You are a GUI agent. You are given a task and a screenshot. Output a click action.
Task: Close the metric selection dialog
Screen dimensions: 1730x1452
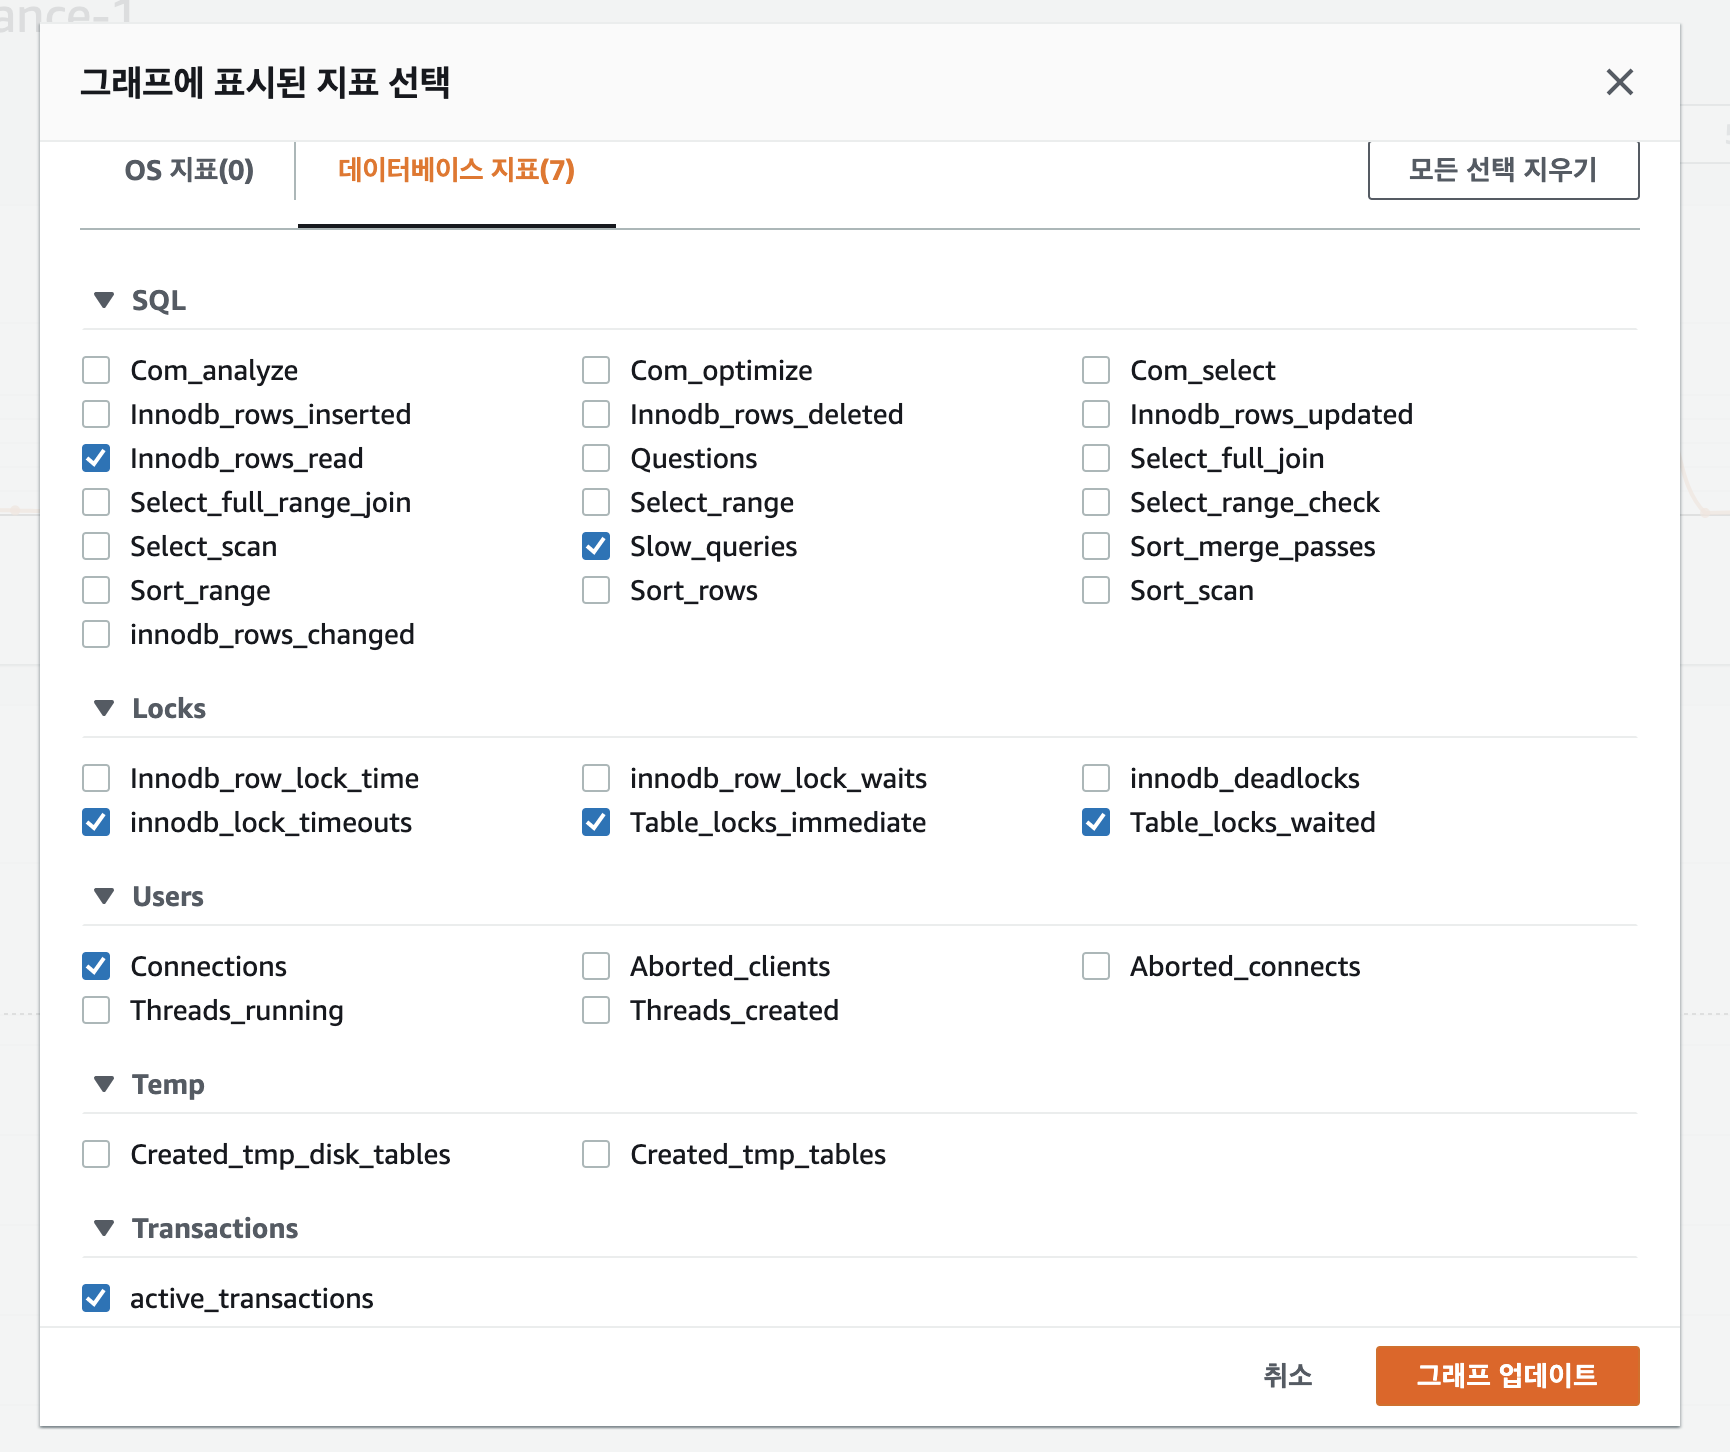click(x=1619, y=82)
